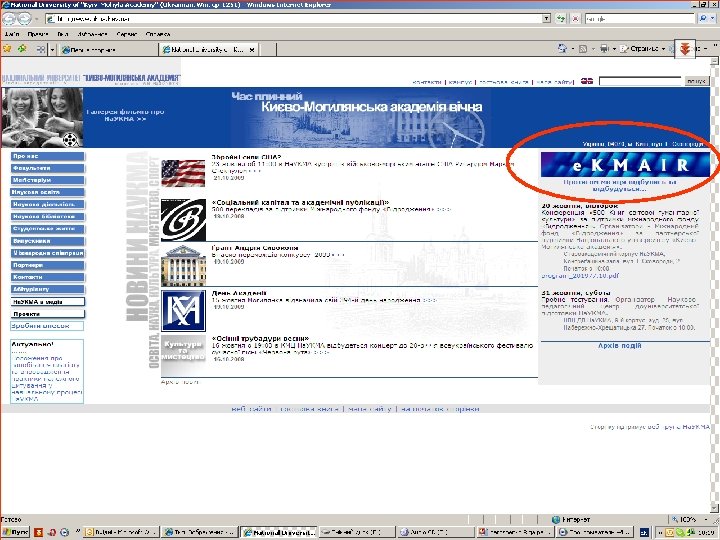The image size is (720, 540).
Task: Open the Партнери sidebar item
Action: pyautogui.click(x=48, y=265)
